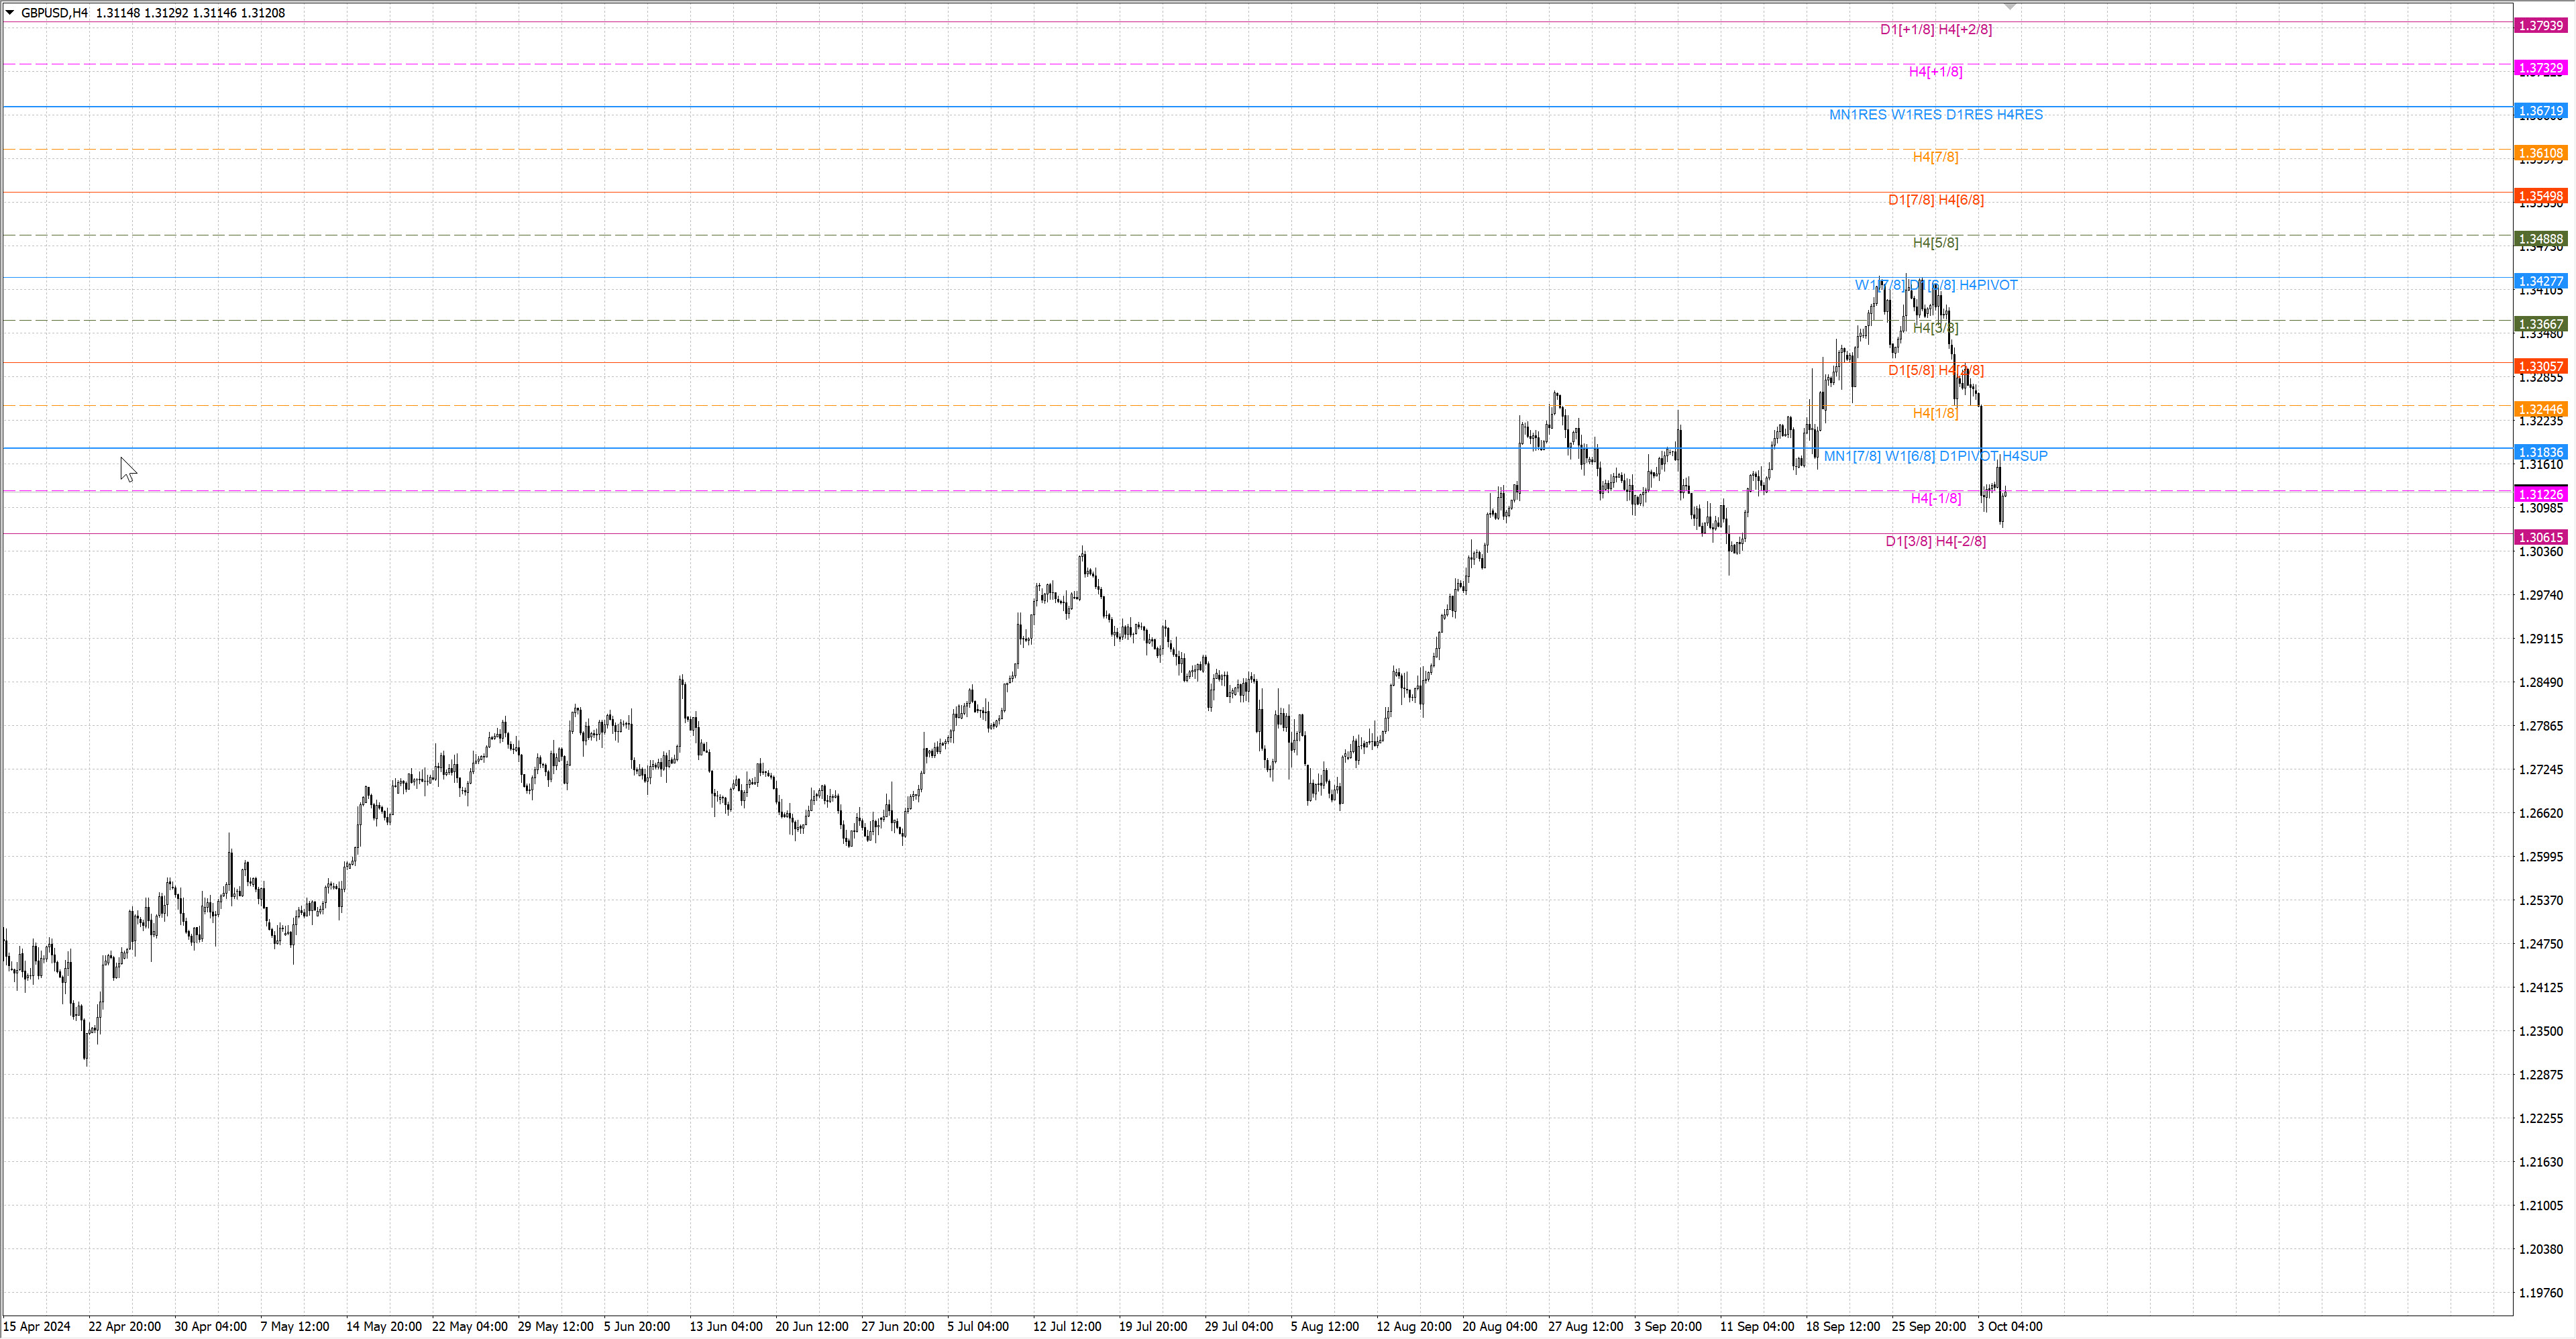2576x1339 pixels.
Task: Click the blue 1.34277 price tag
Action: coord(2540,281)
